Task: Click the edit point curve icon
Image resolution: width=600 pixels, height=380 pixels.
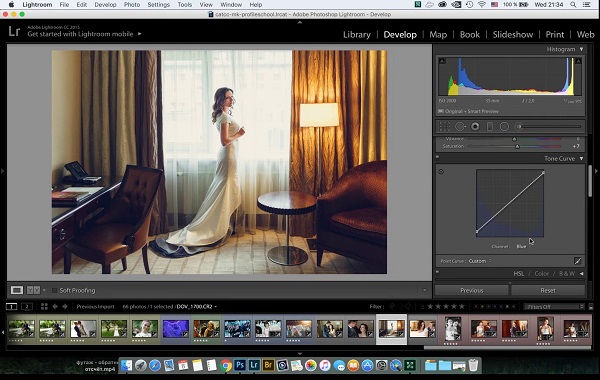Action: tap(578, 261)
